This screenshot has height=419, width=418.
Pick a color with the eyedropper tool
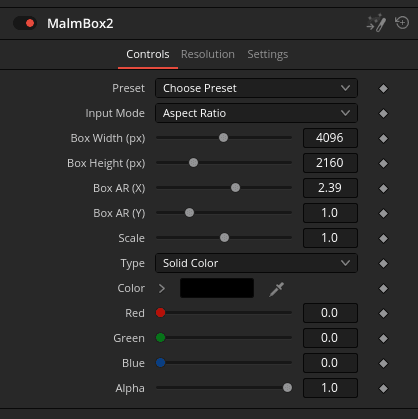276,289
